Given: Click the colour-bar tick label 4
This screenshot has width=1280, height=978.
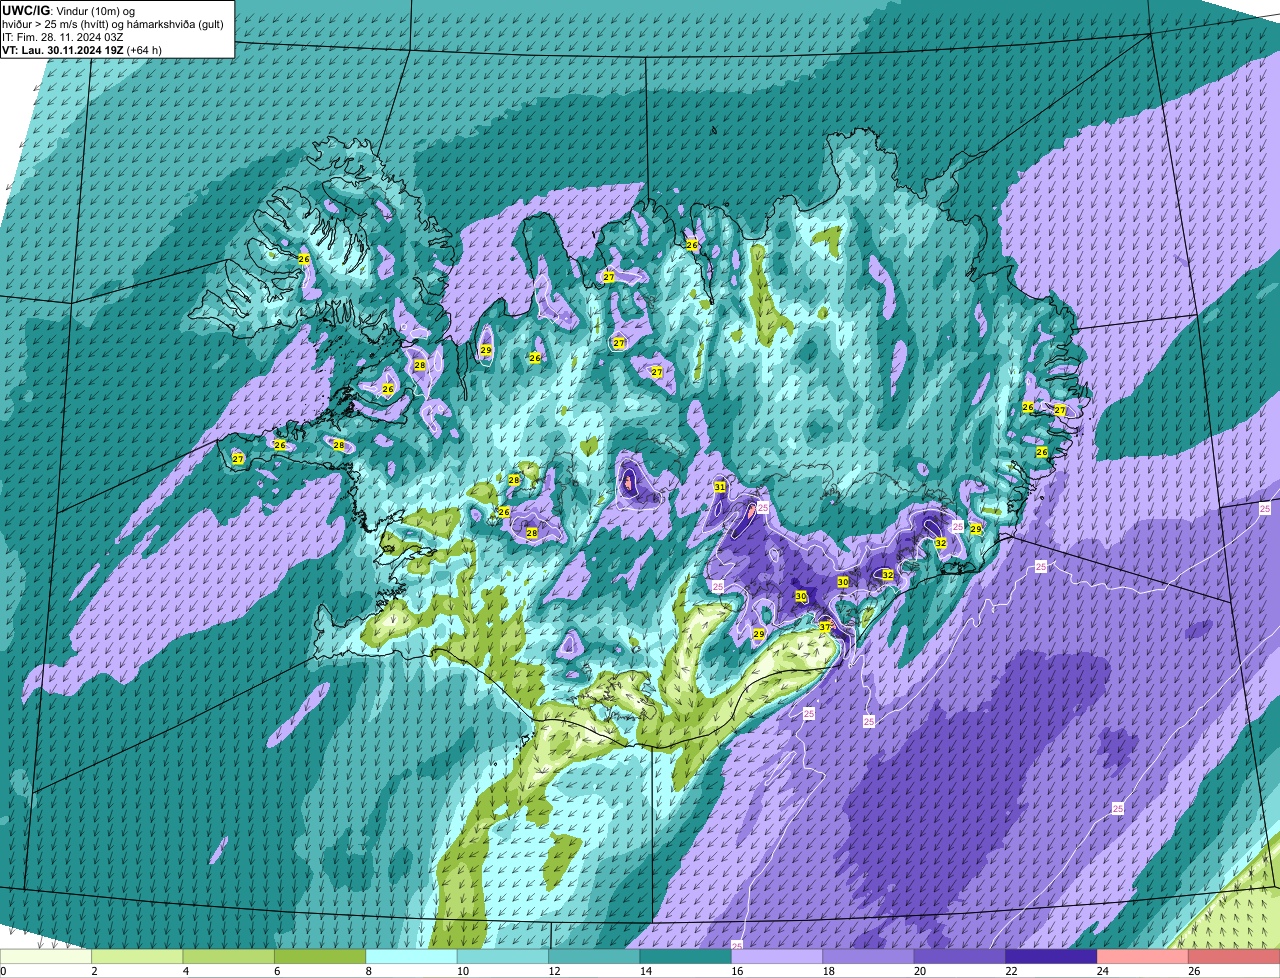Looking at the screenshot, I should pos(185,970).
